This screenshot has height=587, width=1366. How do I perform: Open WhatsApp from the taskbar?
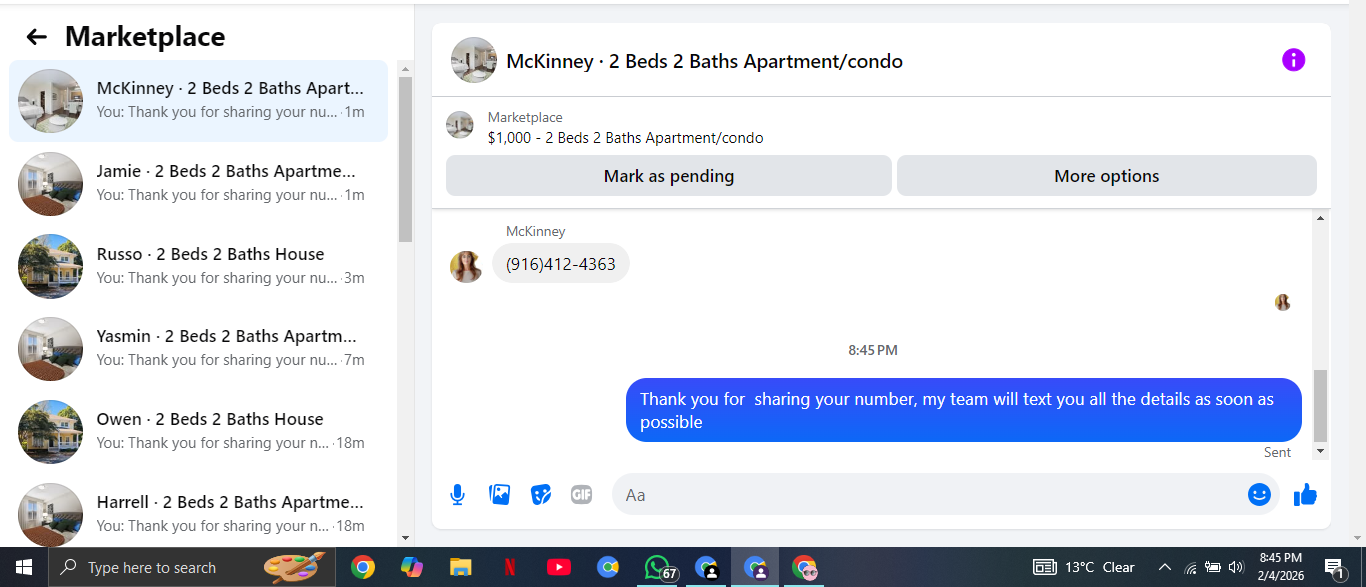click(657, 567)
